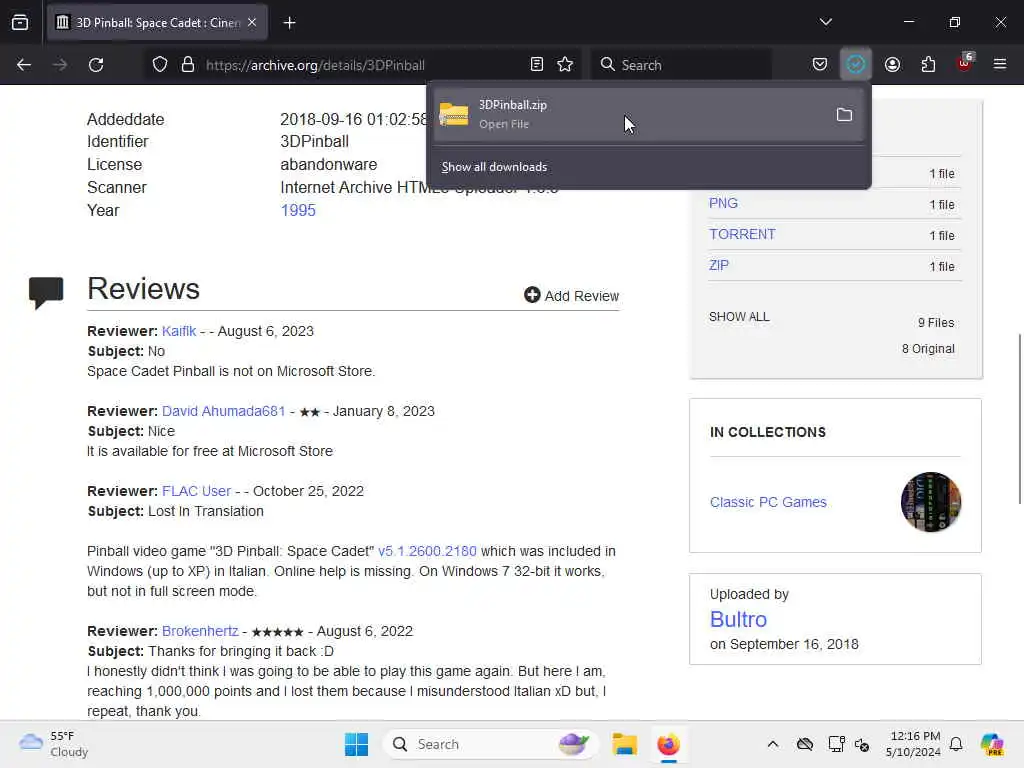Click the Classic PC Games thumbnail

[931, 502]
